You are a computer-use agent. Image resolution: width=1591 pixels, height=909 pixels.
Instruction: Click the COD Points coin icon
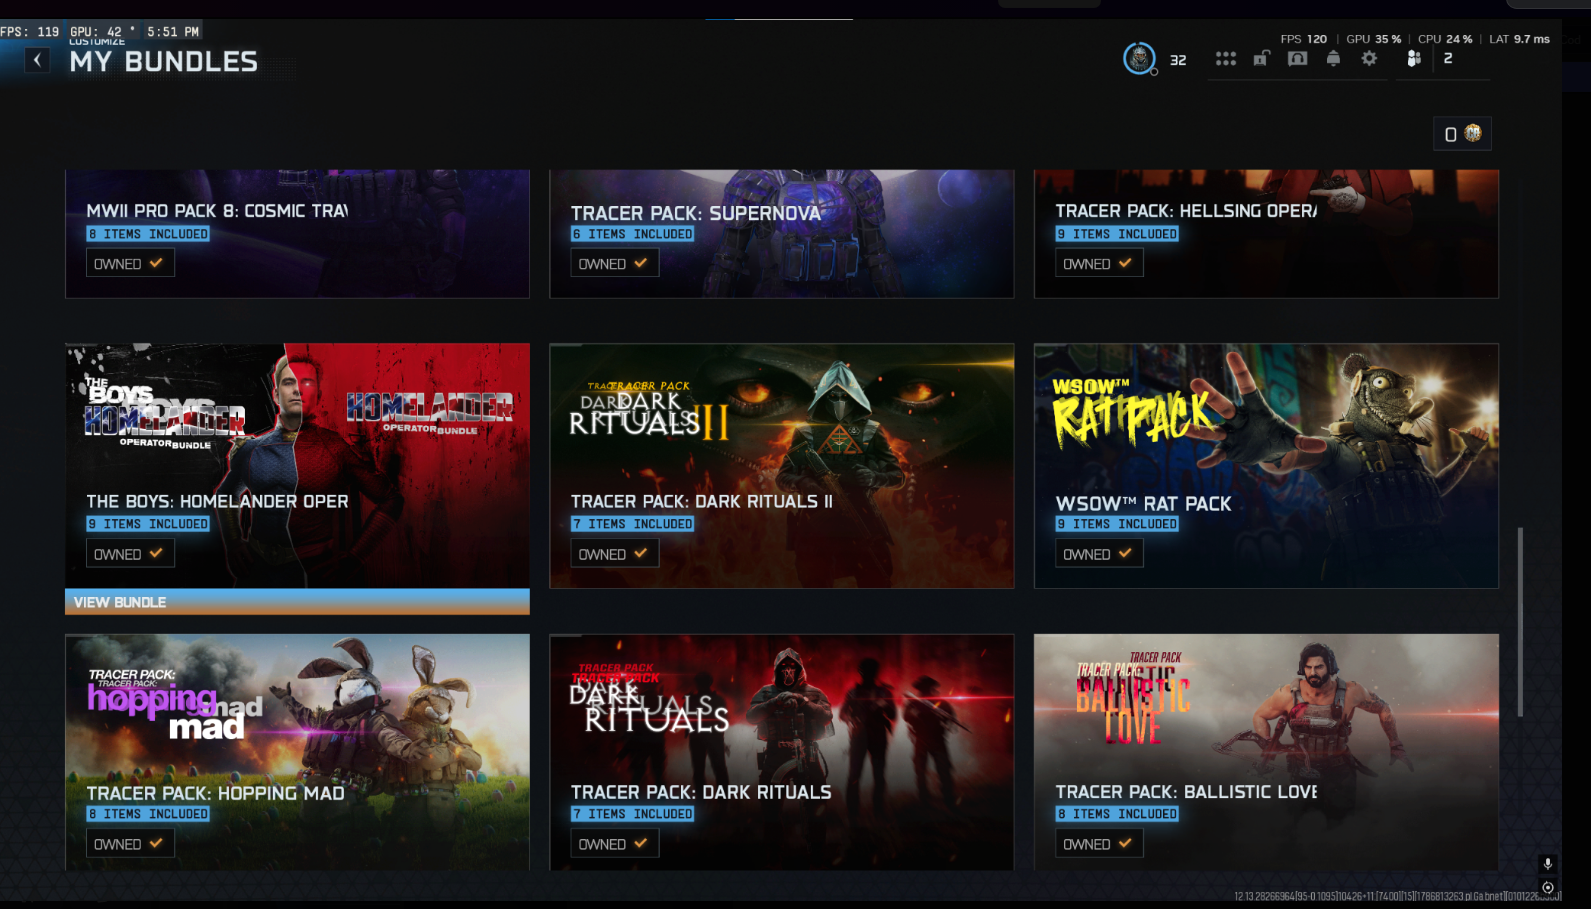coord(1473,133)
